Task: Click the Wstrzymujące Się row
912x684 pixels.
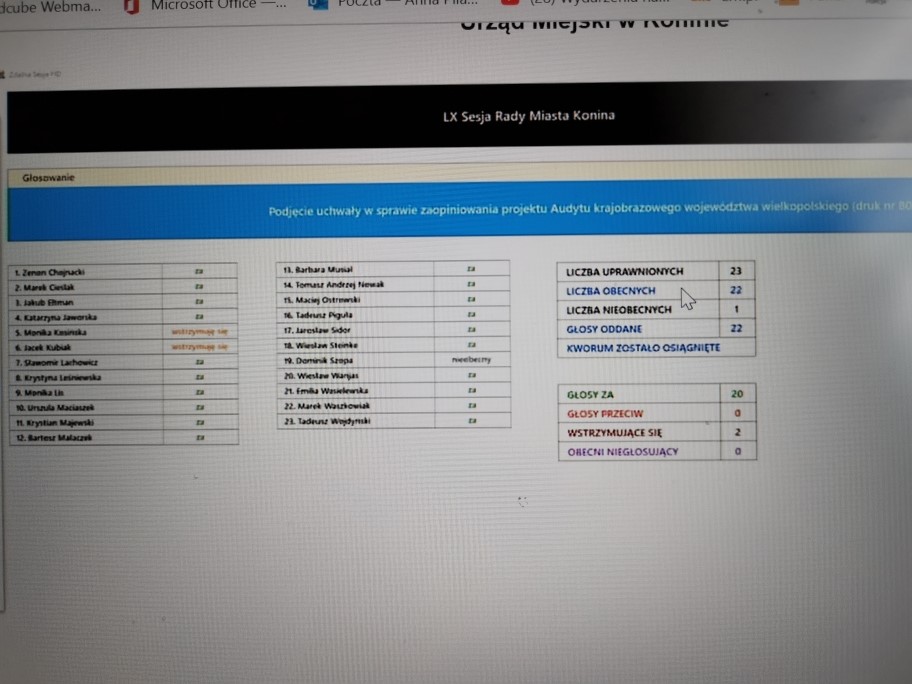Action: pyautogui.click(x=656, y=433)
